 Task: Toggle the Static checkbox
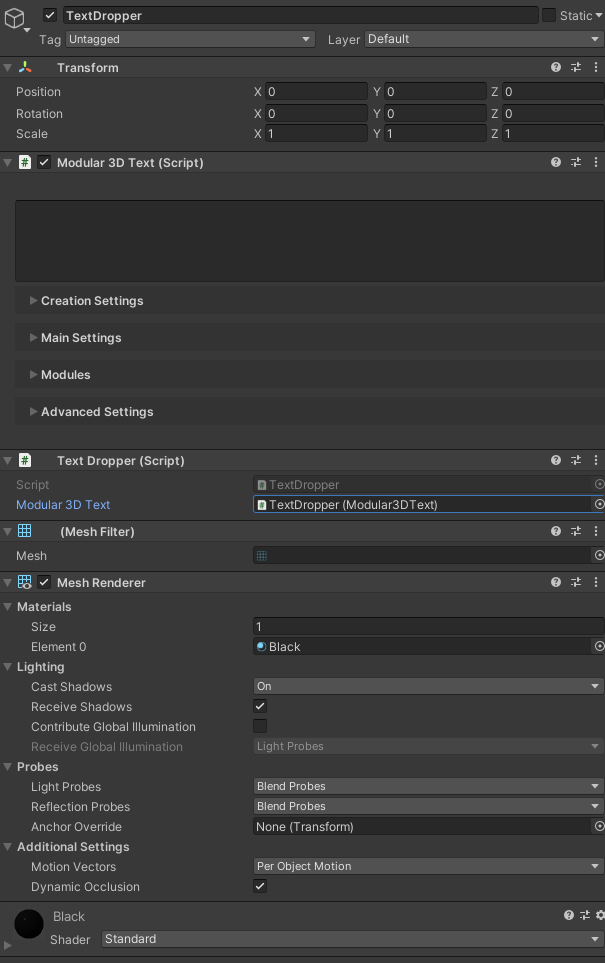click(x=549, y=15)
